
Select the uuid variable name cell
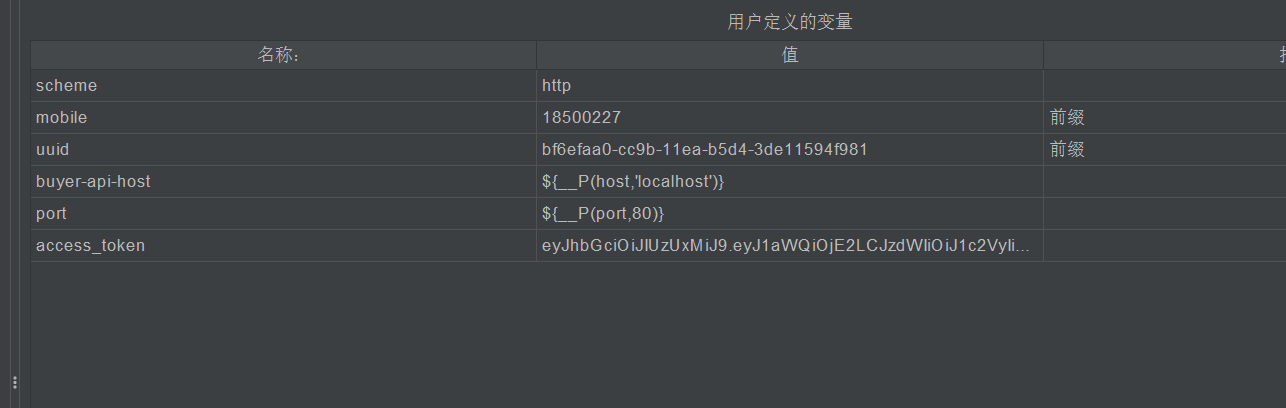click(x=283, y=150)
